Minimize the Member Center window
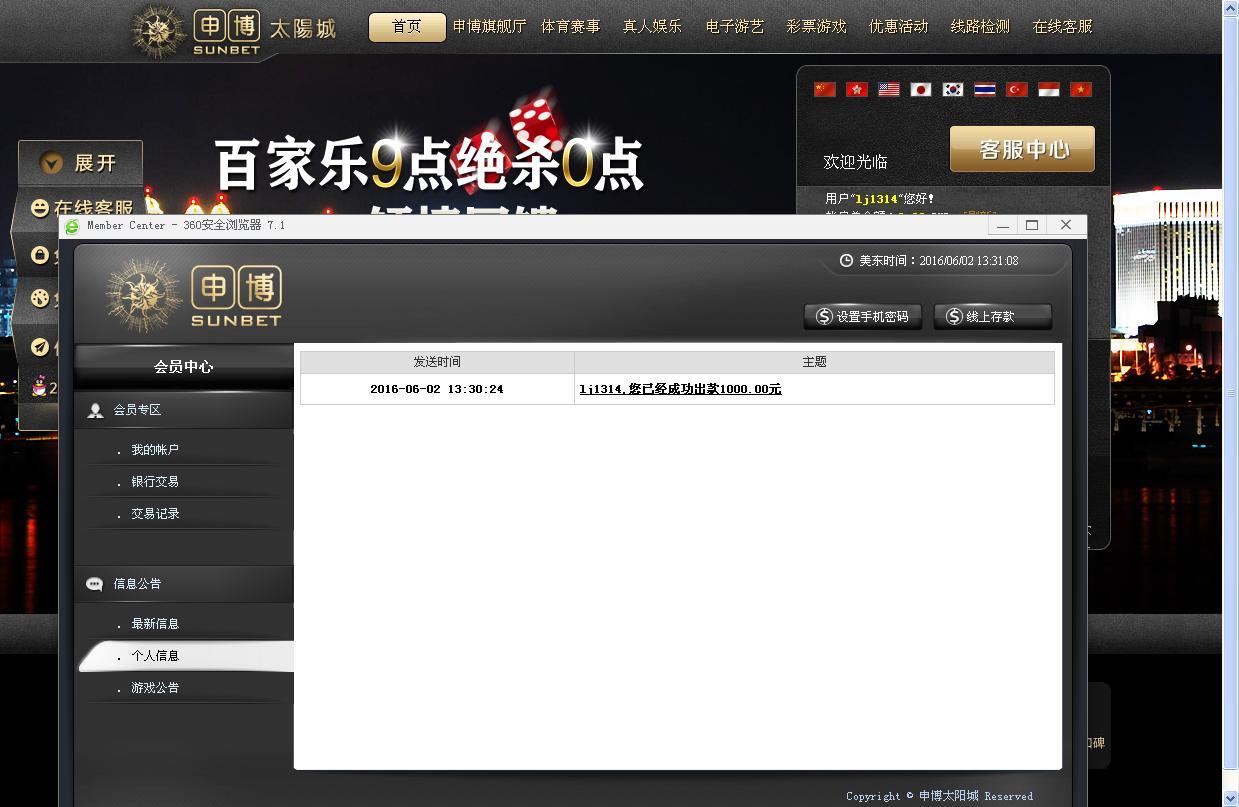 click(x=1003, y=226)
